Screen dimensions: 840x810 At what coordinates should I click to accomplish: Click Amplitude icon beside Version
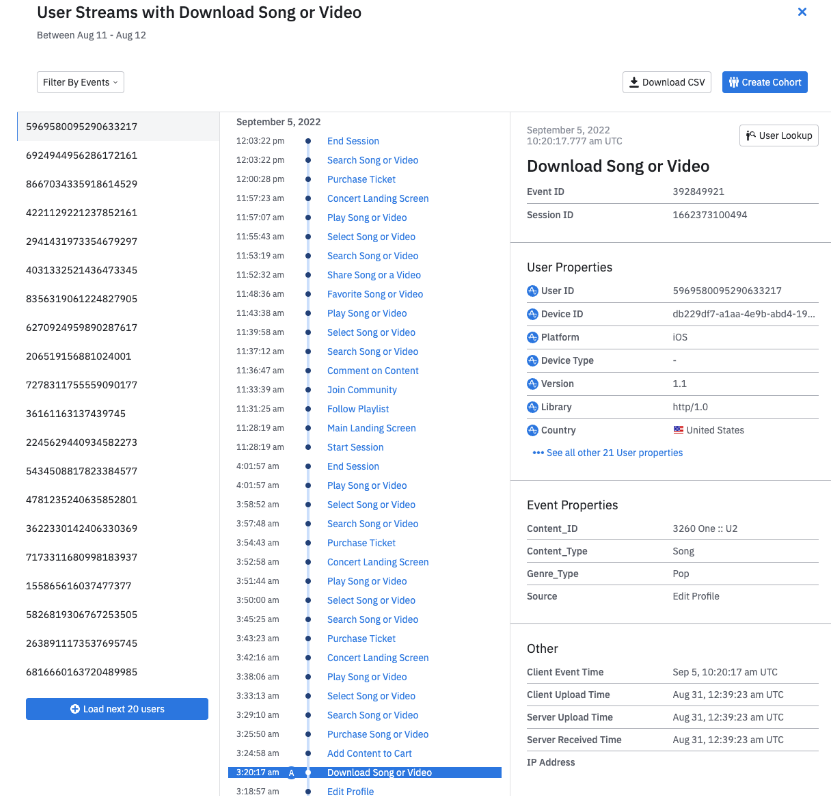tap(532, 384)
